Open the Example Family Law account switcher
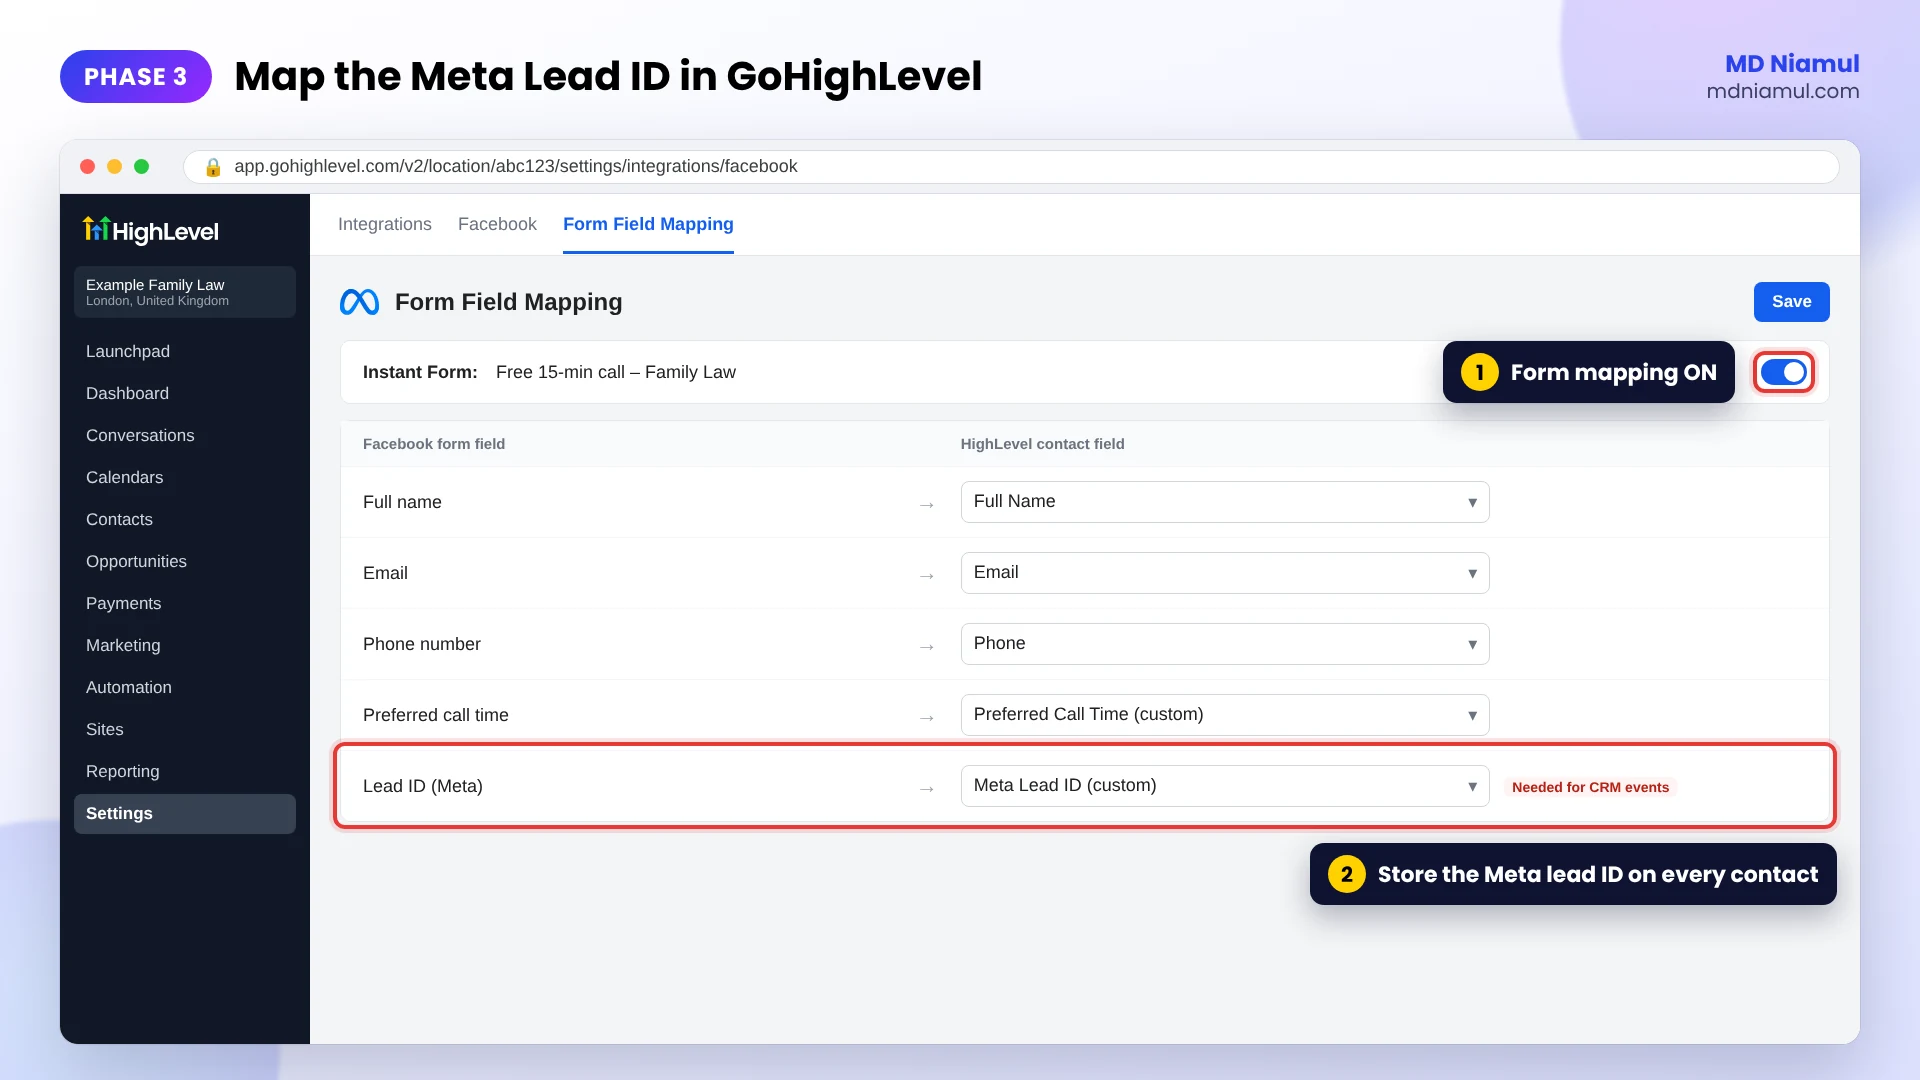Screen dimensions: 1920x1080 point(185,292)
